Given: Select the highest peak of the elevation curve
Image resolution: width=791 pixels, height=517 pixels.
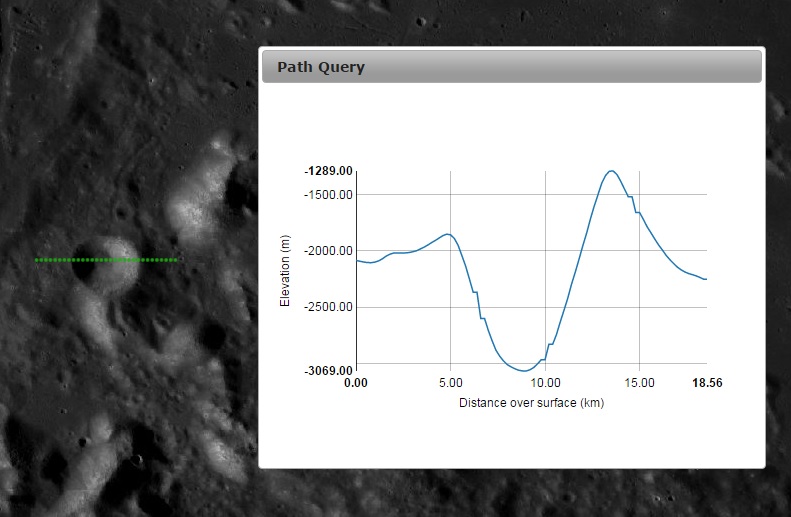Looking at the screenshot, I should 611,171.
